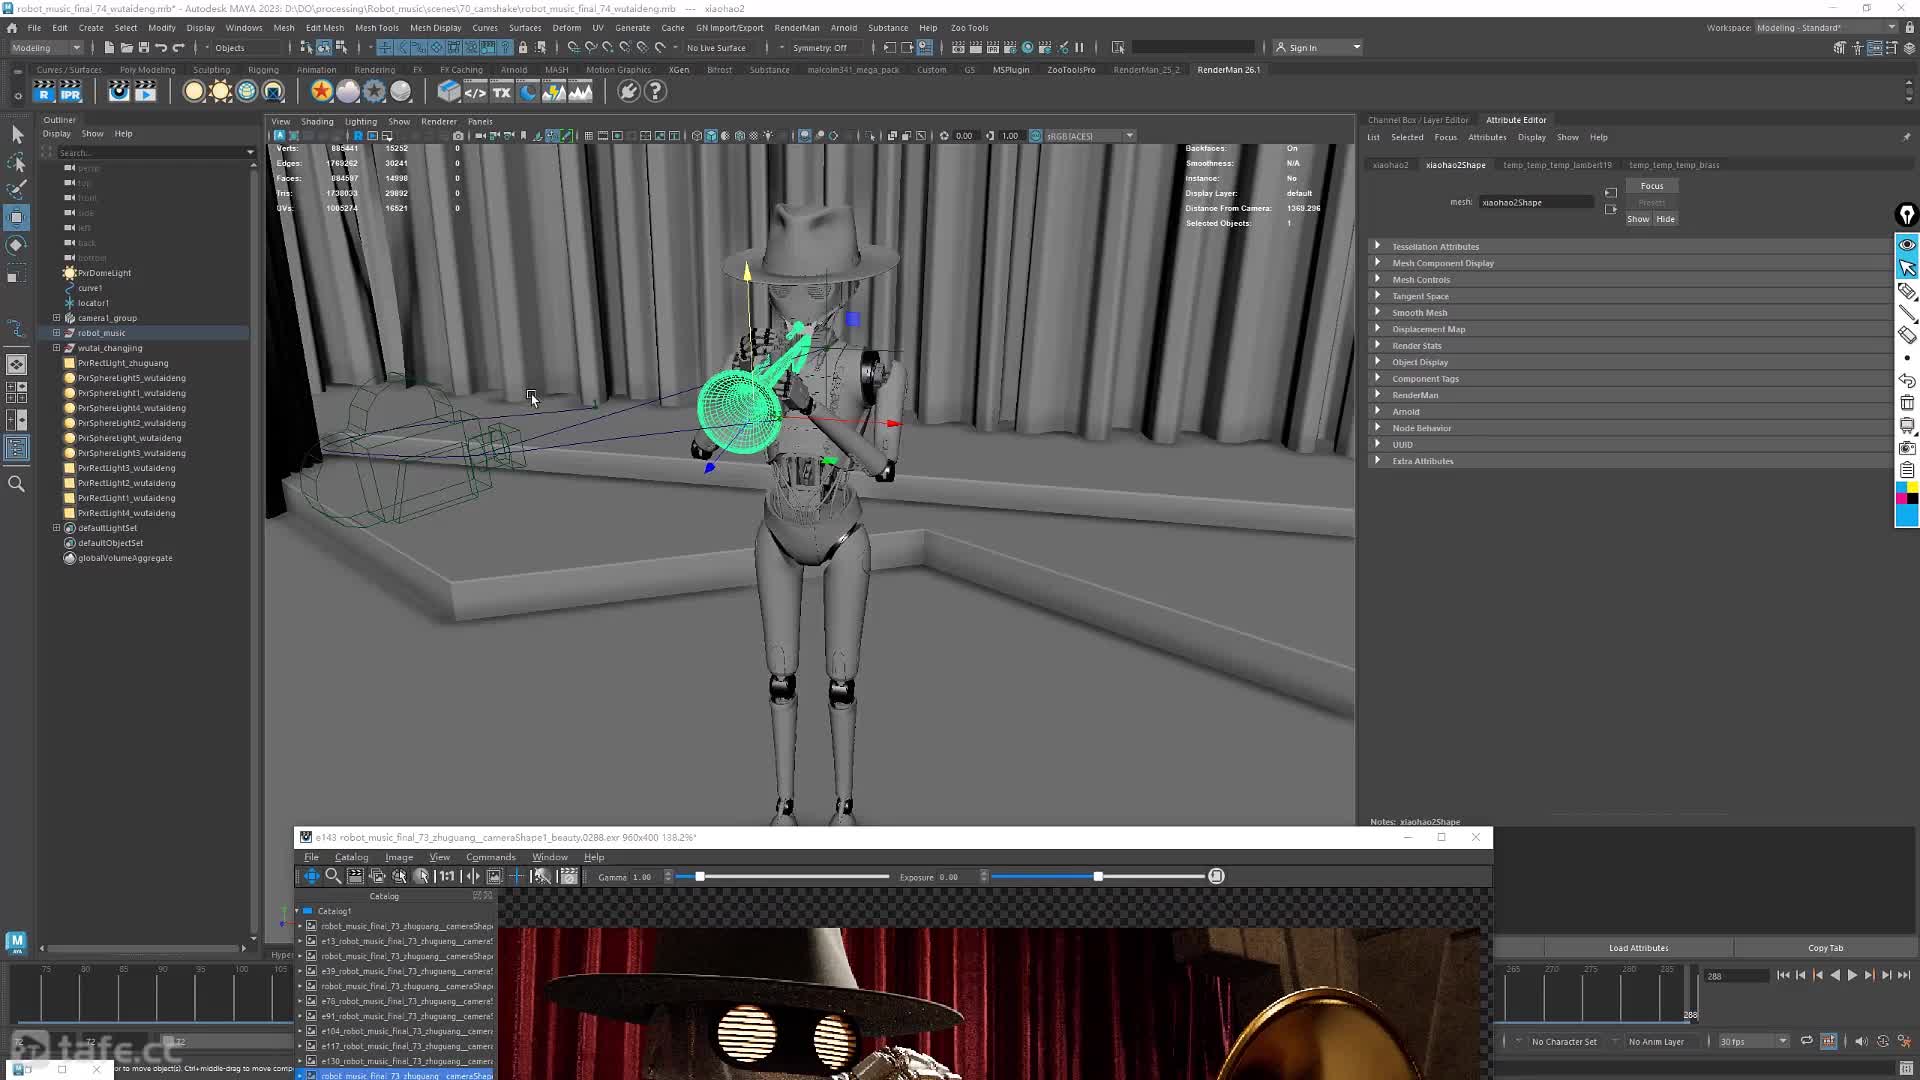Toggle auto-key icon next to loop button
Screen dimensions: 1920x1080
[x=1829, y=1042]
